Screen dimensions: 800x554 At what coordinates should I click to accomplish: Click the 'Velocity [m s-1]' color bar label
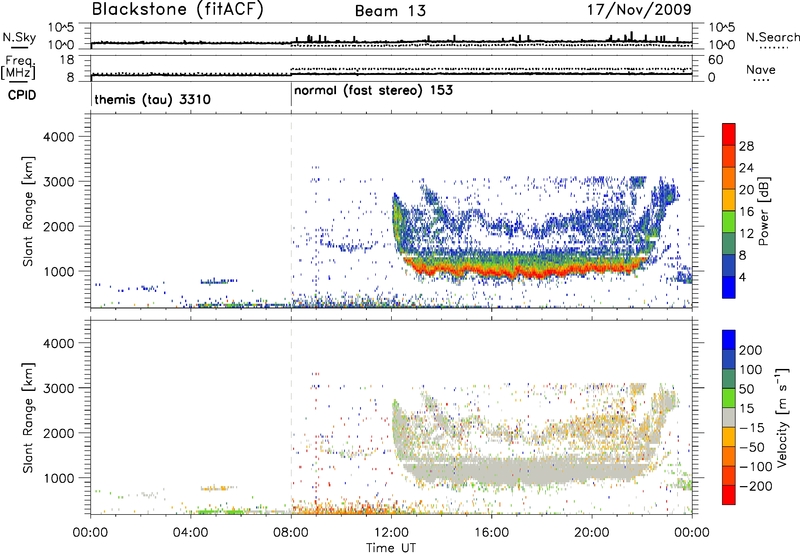[782, 417]
